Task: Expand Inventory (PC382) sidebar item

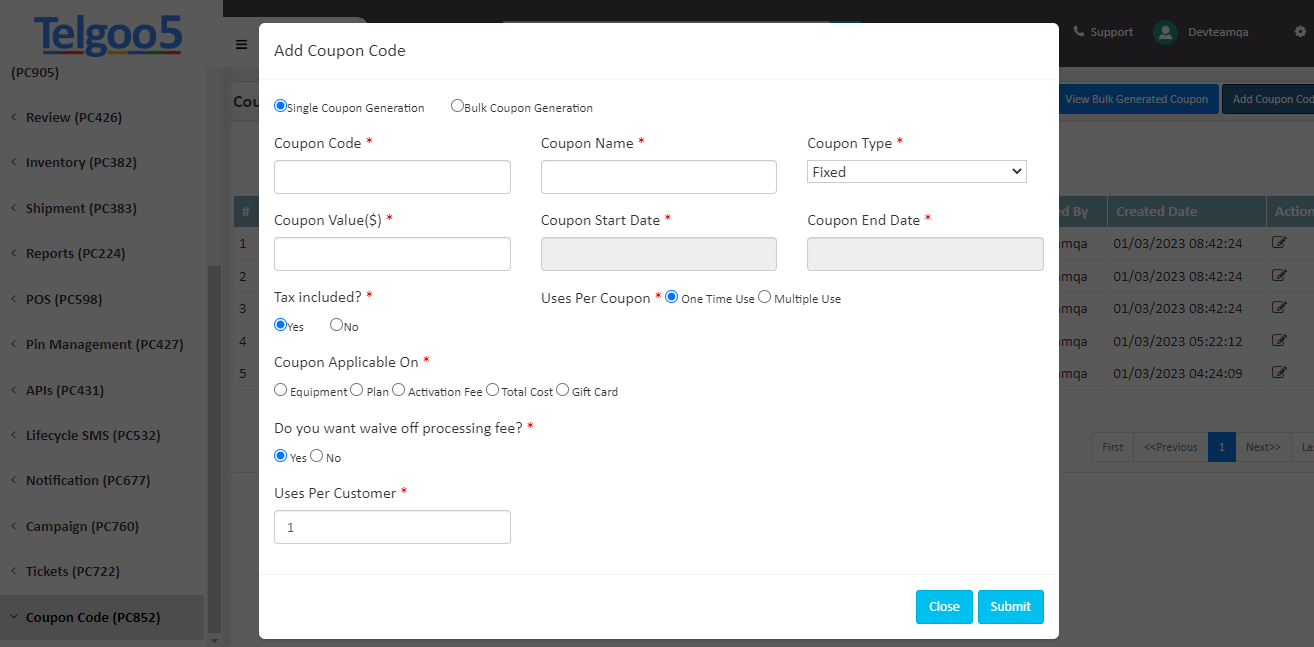Action: click(81, 162)
